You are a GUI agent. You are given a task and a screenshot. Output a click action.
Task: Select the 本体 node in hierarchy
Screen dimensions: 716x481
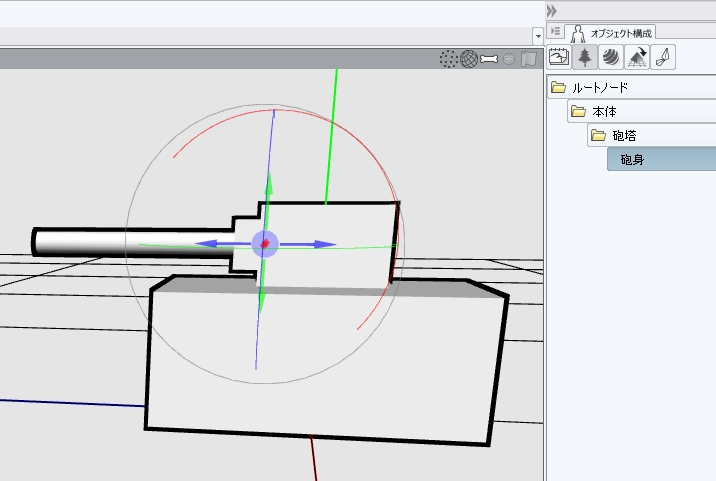605,111
